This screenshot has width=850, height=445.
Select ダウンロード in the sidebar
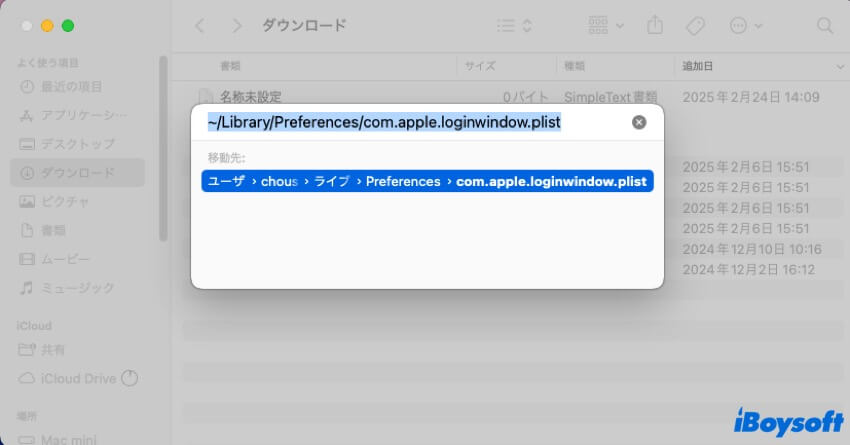click(x=77, y=173)
